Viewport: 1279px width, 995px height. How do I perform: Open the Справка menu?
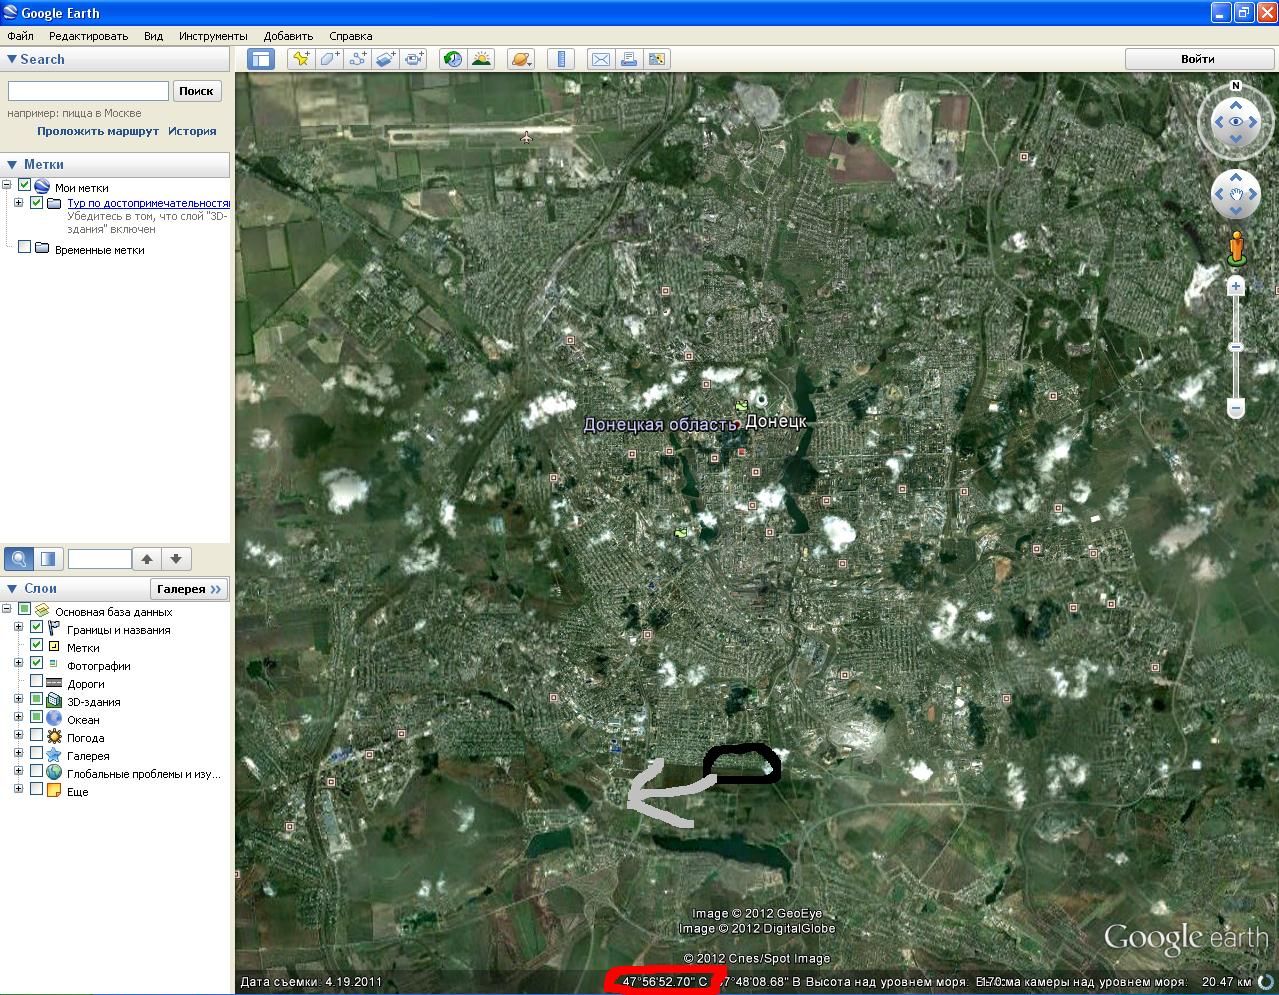pos(350,36)
